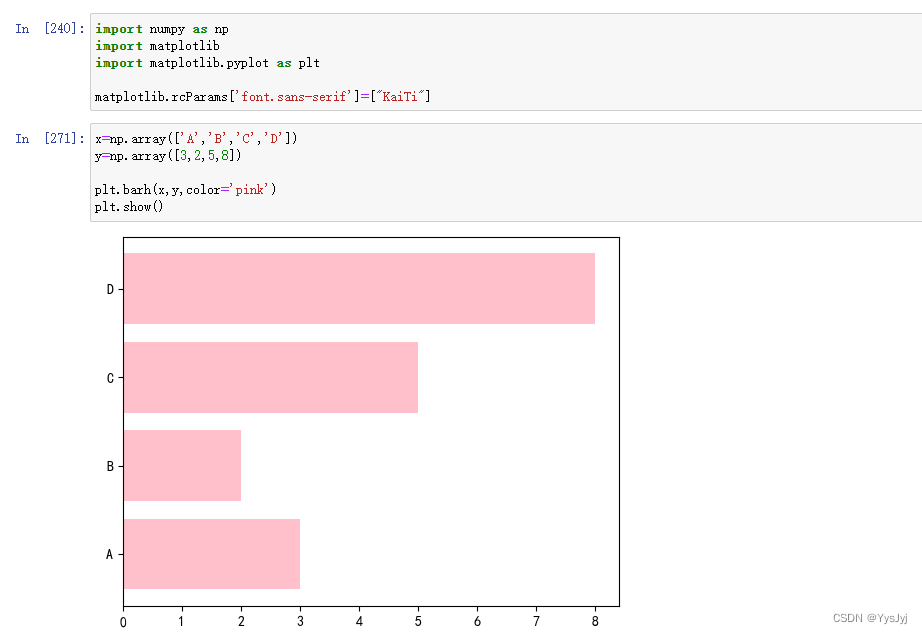
Task: Click the y-axis label D
Action: coord(110,289)
